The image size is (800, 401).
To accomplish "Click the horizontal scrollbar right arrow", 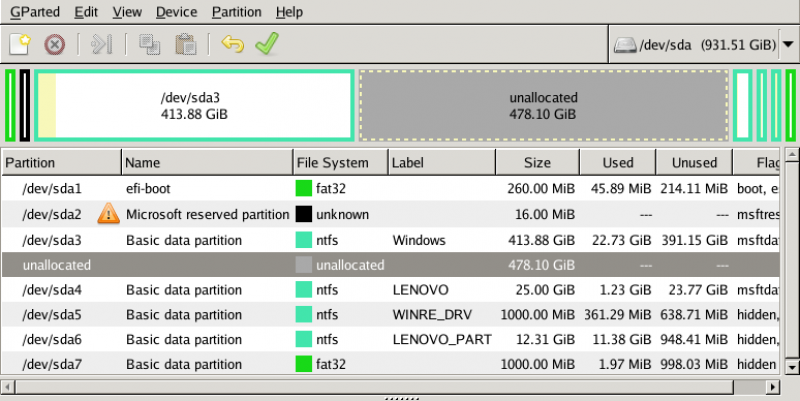I will click(x=772, y=387).
